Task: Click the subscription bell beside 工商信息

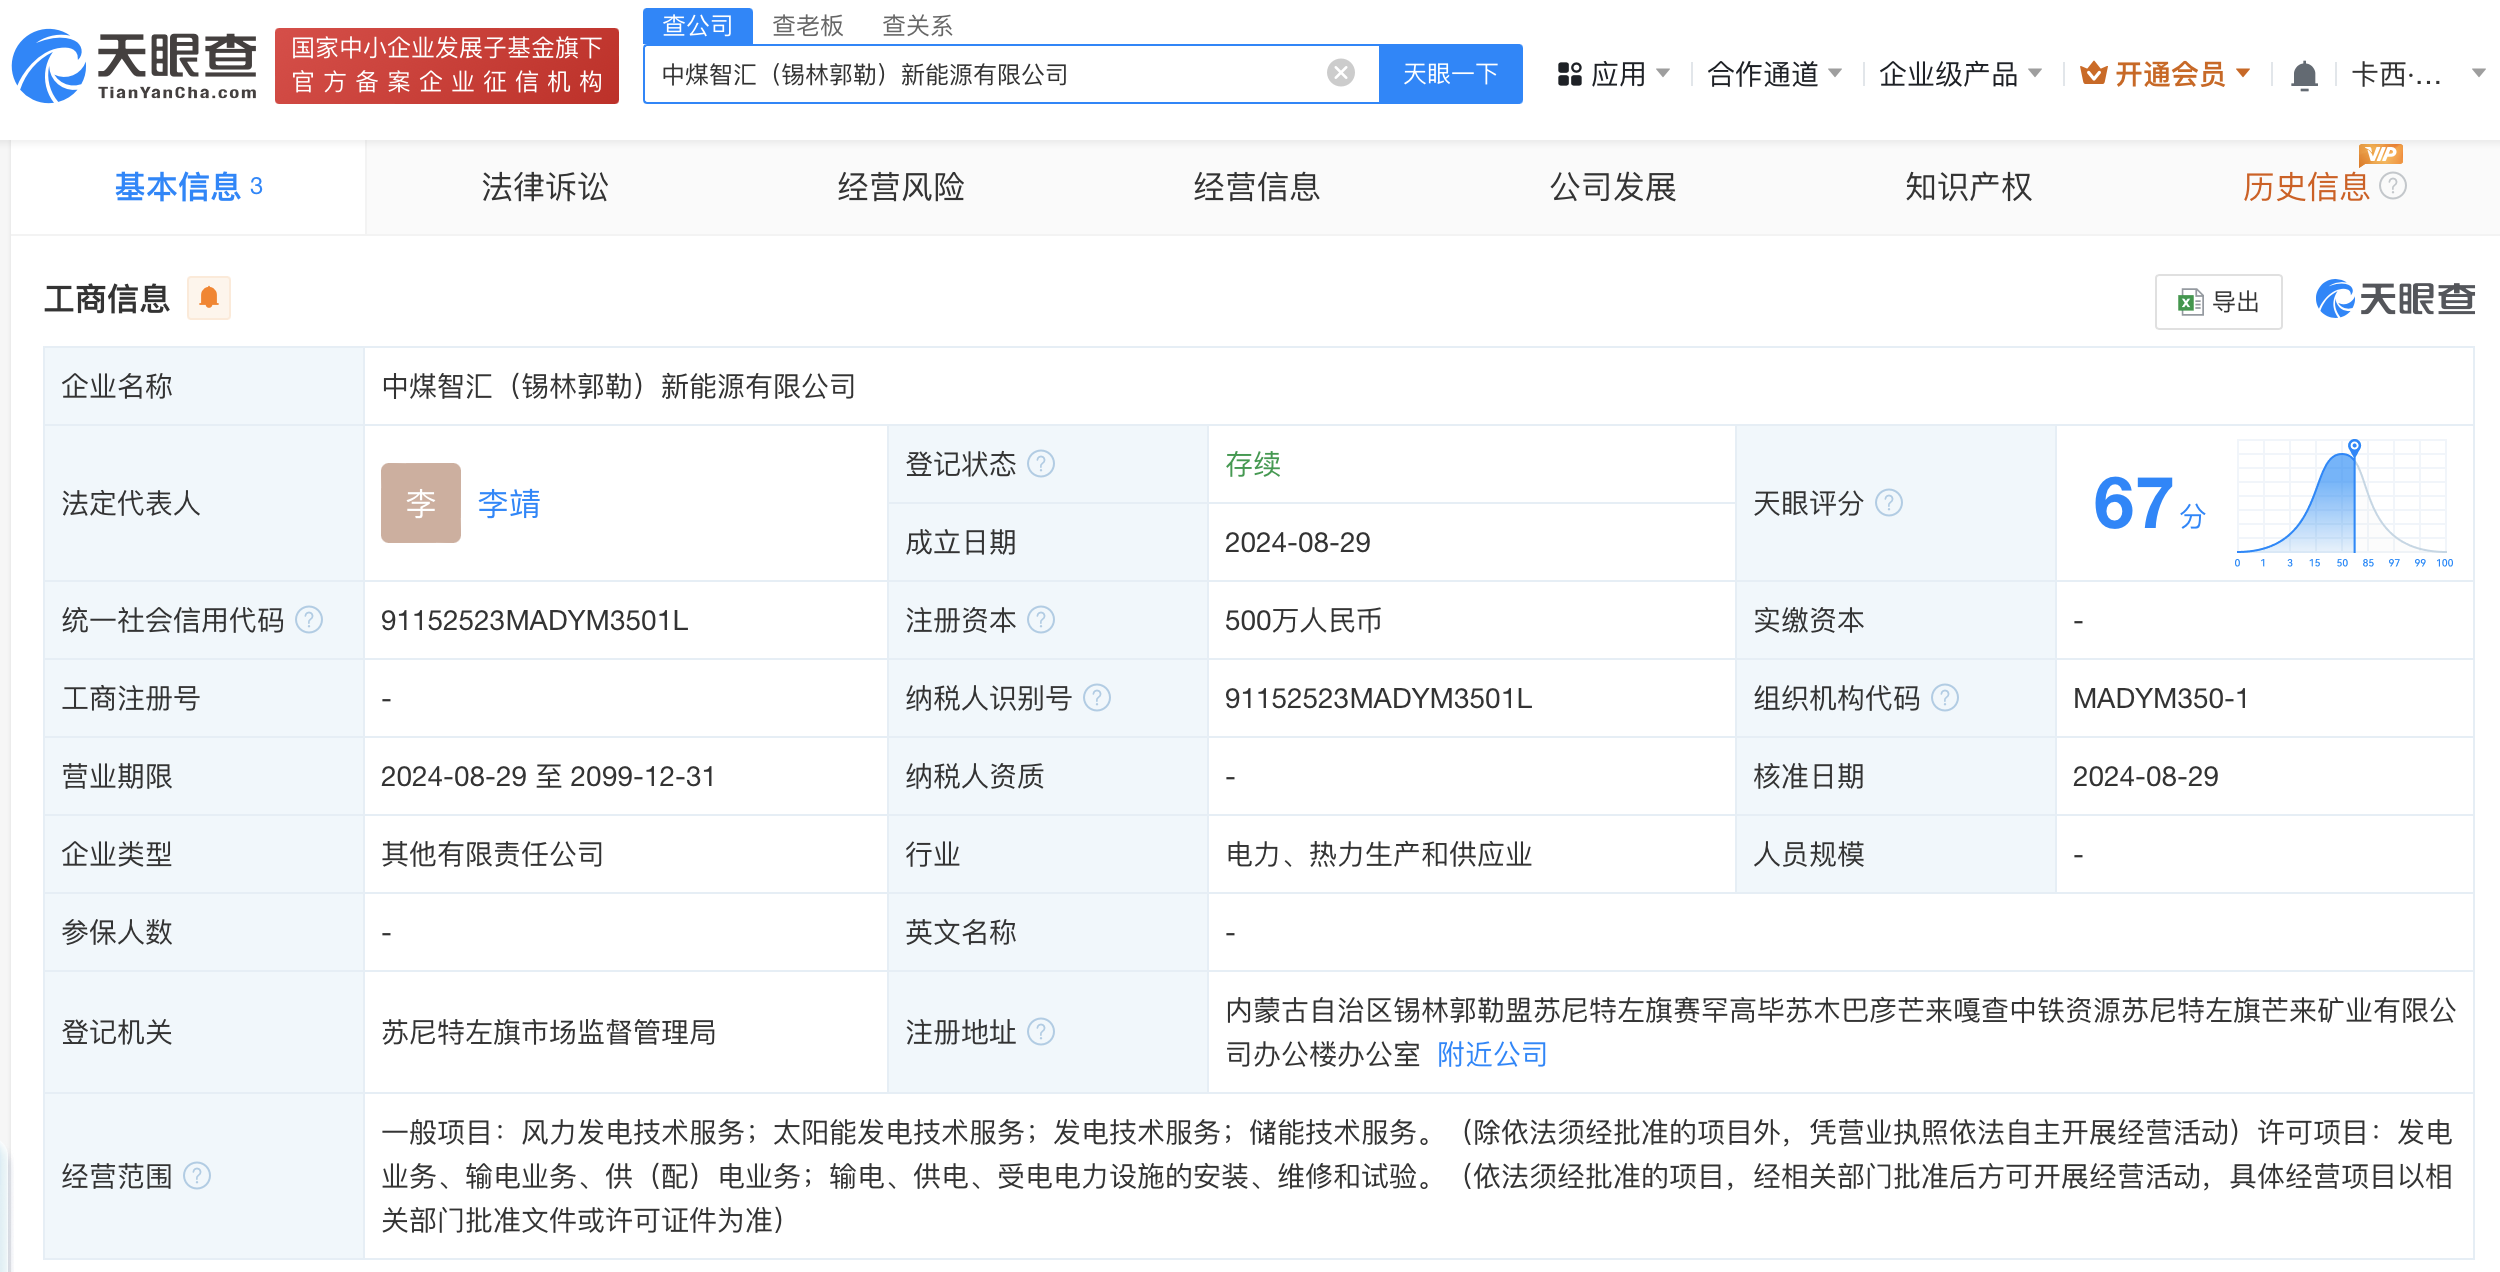Action: (209, 298)
